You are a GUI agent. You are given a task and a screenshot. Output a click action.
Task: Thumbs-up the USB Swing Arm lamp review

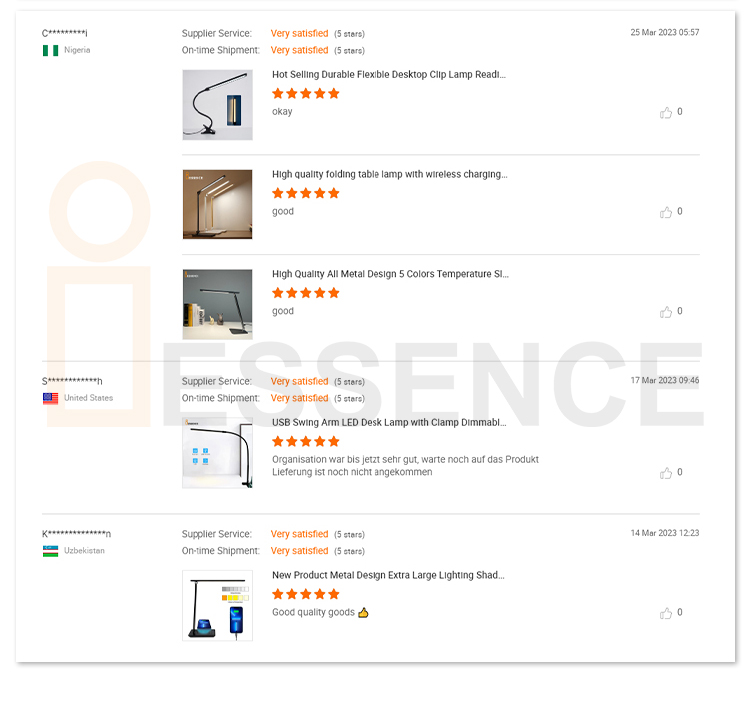pyautogui.click(x=666, y=473)
